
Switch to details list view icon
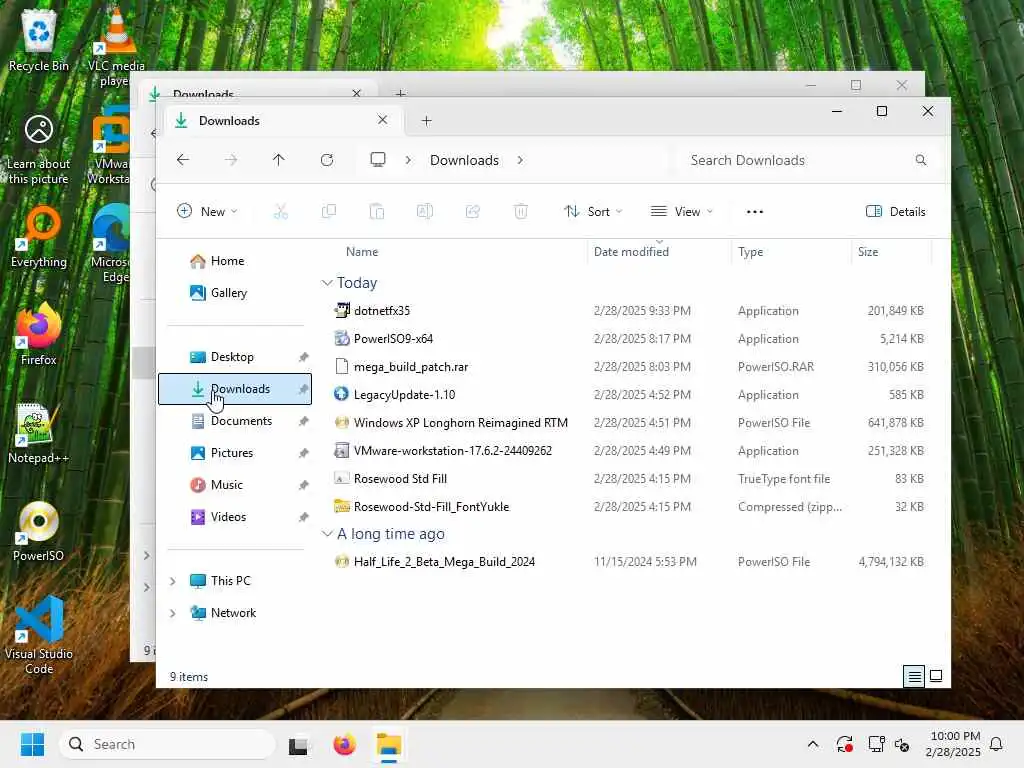click(x=914, y=677)
